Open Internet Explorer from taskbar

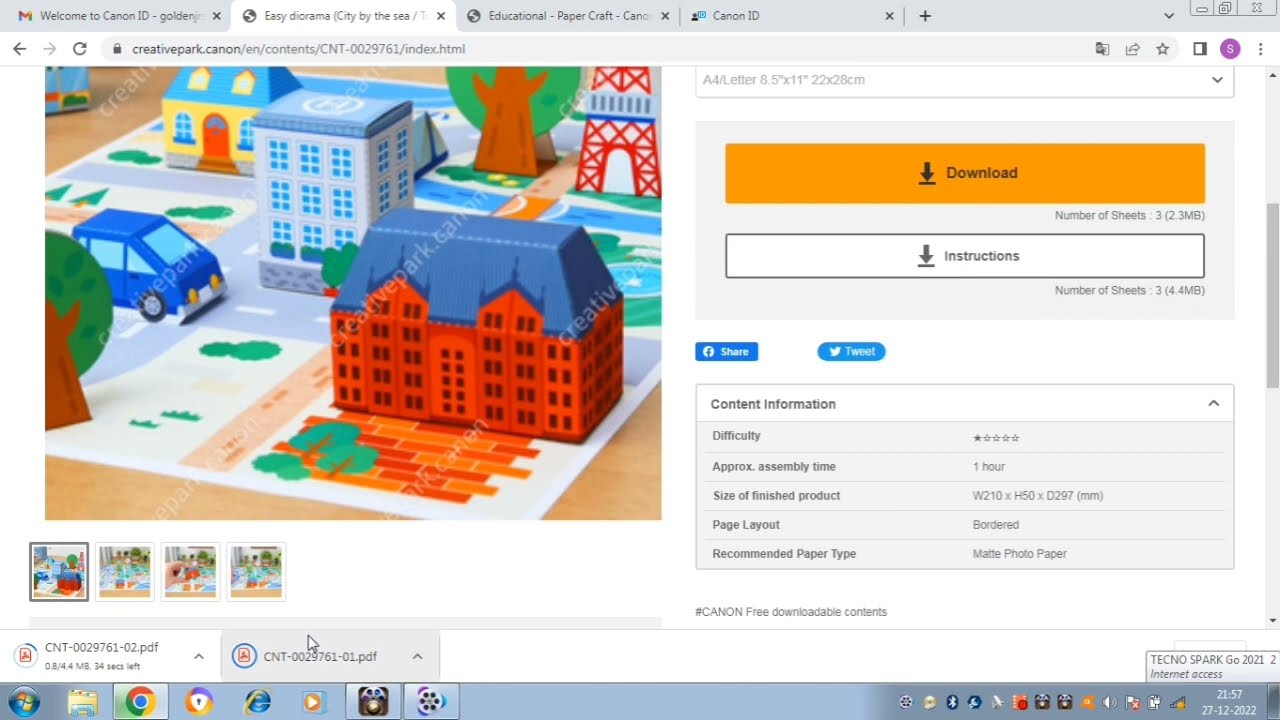coord(258,702)
